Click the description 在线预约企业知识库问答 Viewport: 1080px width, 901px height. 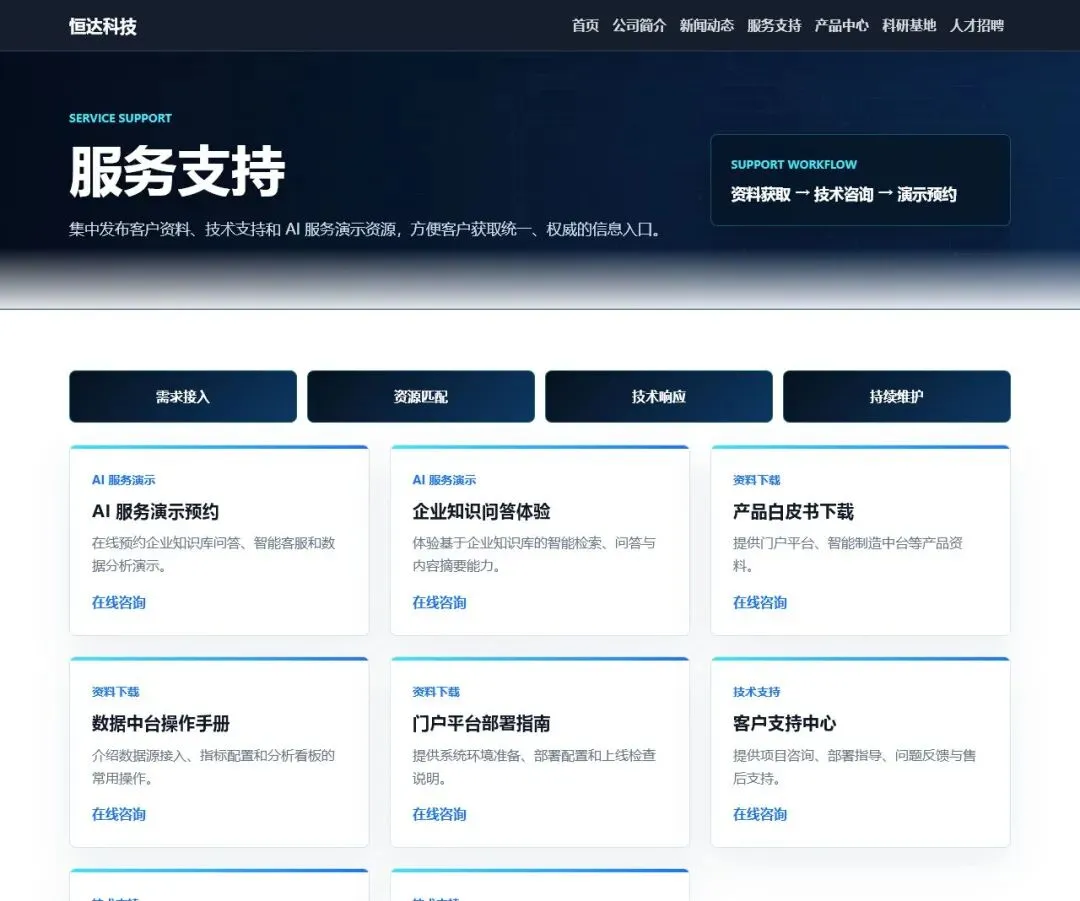(x=214, y=554)
